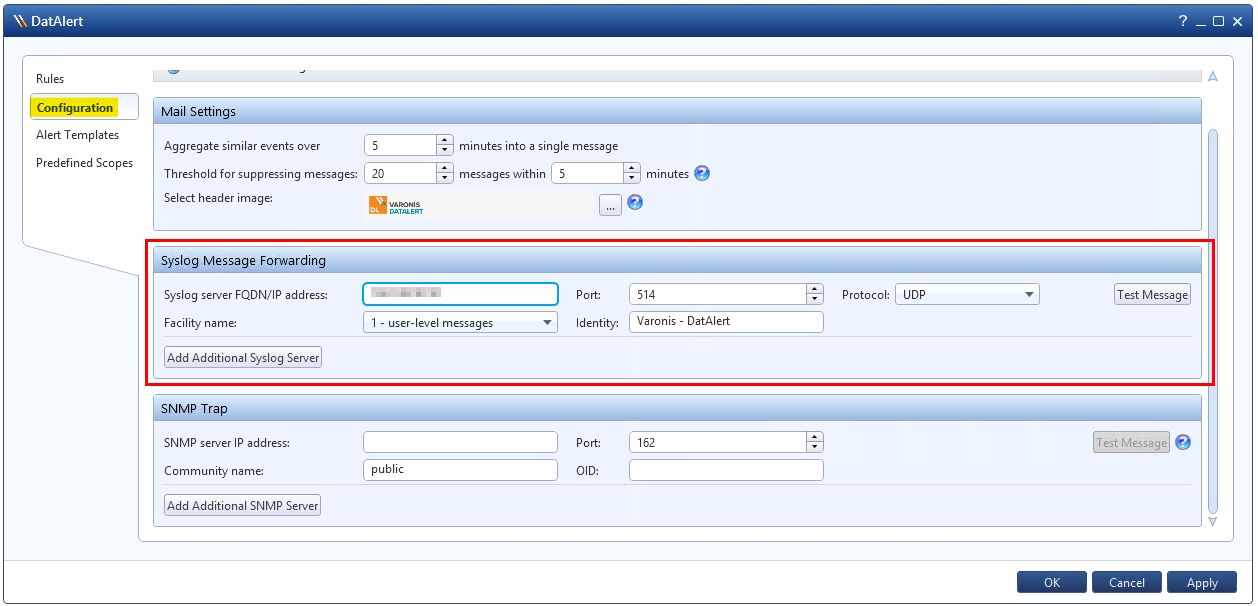Open help for header image selection
The height and width of the screenshot is (606, 1258).
point(634,203)
